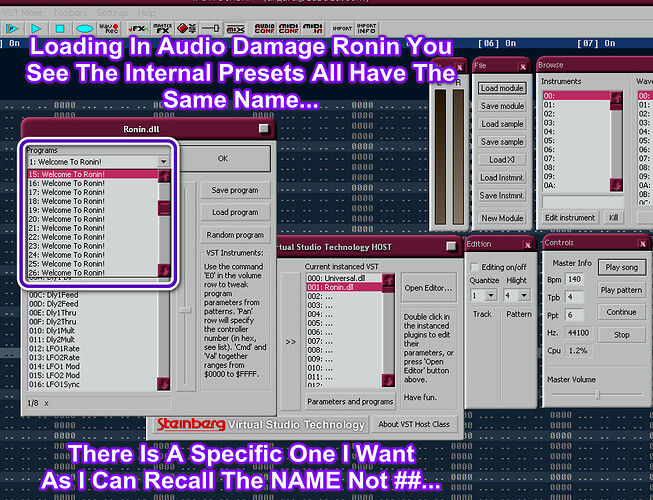Image resolution: width=653 pixels, height=500 pixels.
Task: Adjust the Master Volume slider handle
Action: click(598, 394)
